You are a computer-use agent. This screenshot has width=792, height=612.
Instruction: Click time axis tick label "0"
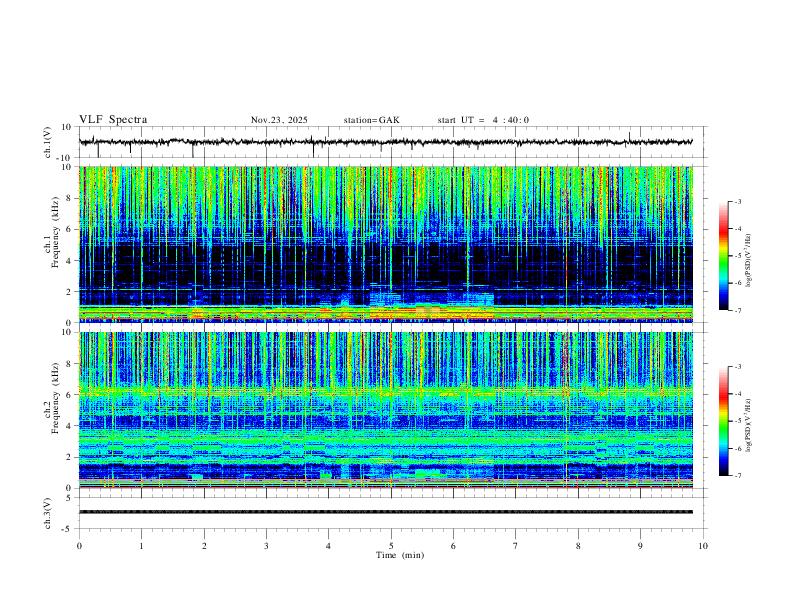(79, 546)
